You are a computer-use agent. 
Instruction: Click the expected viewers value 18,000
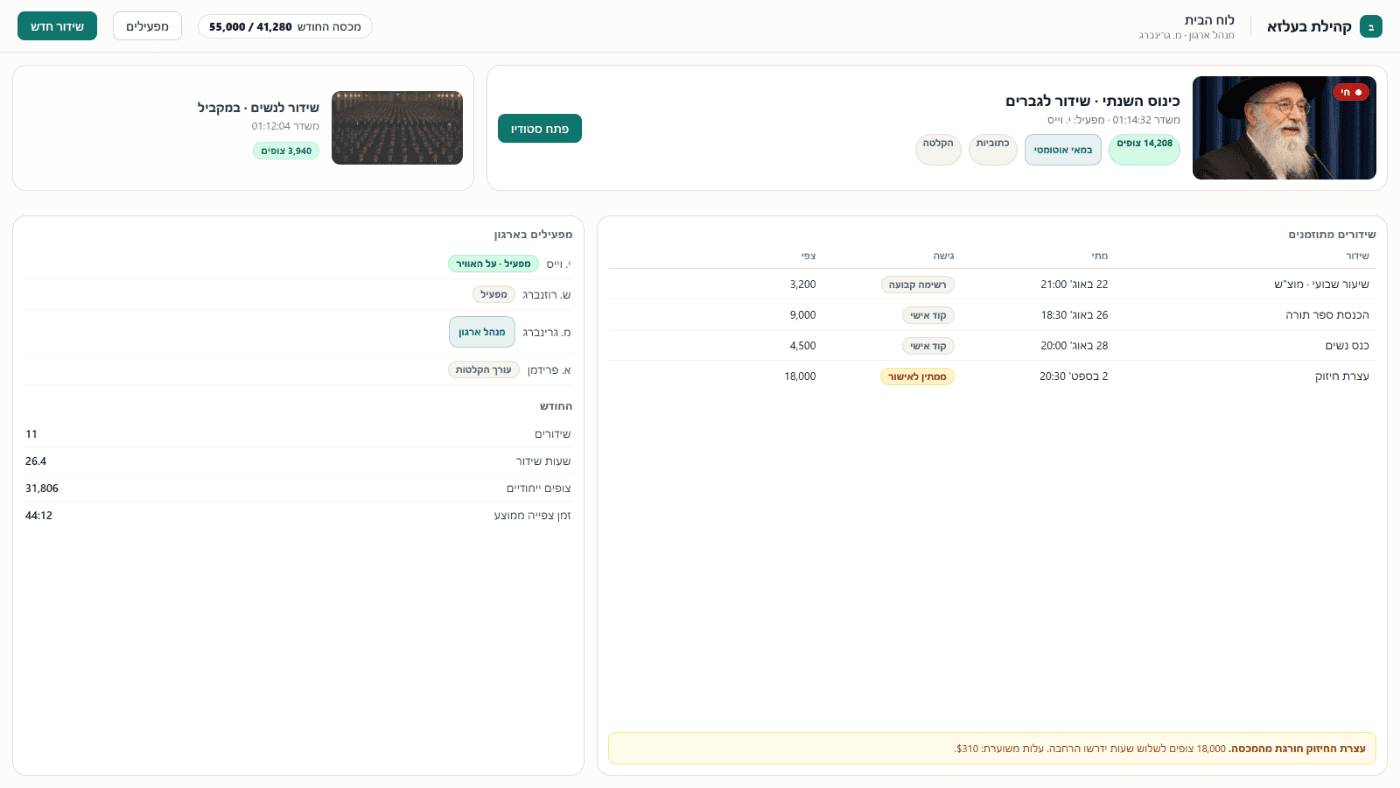(x=800, y=377)
